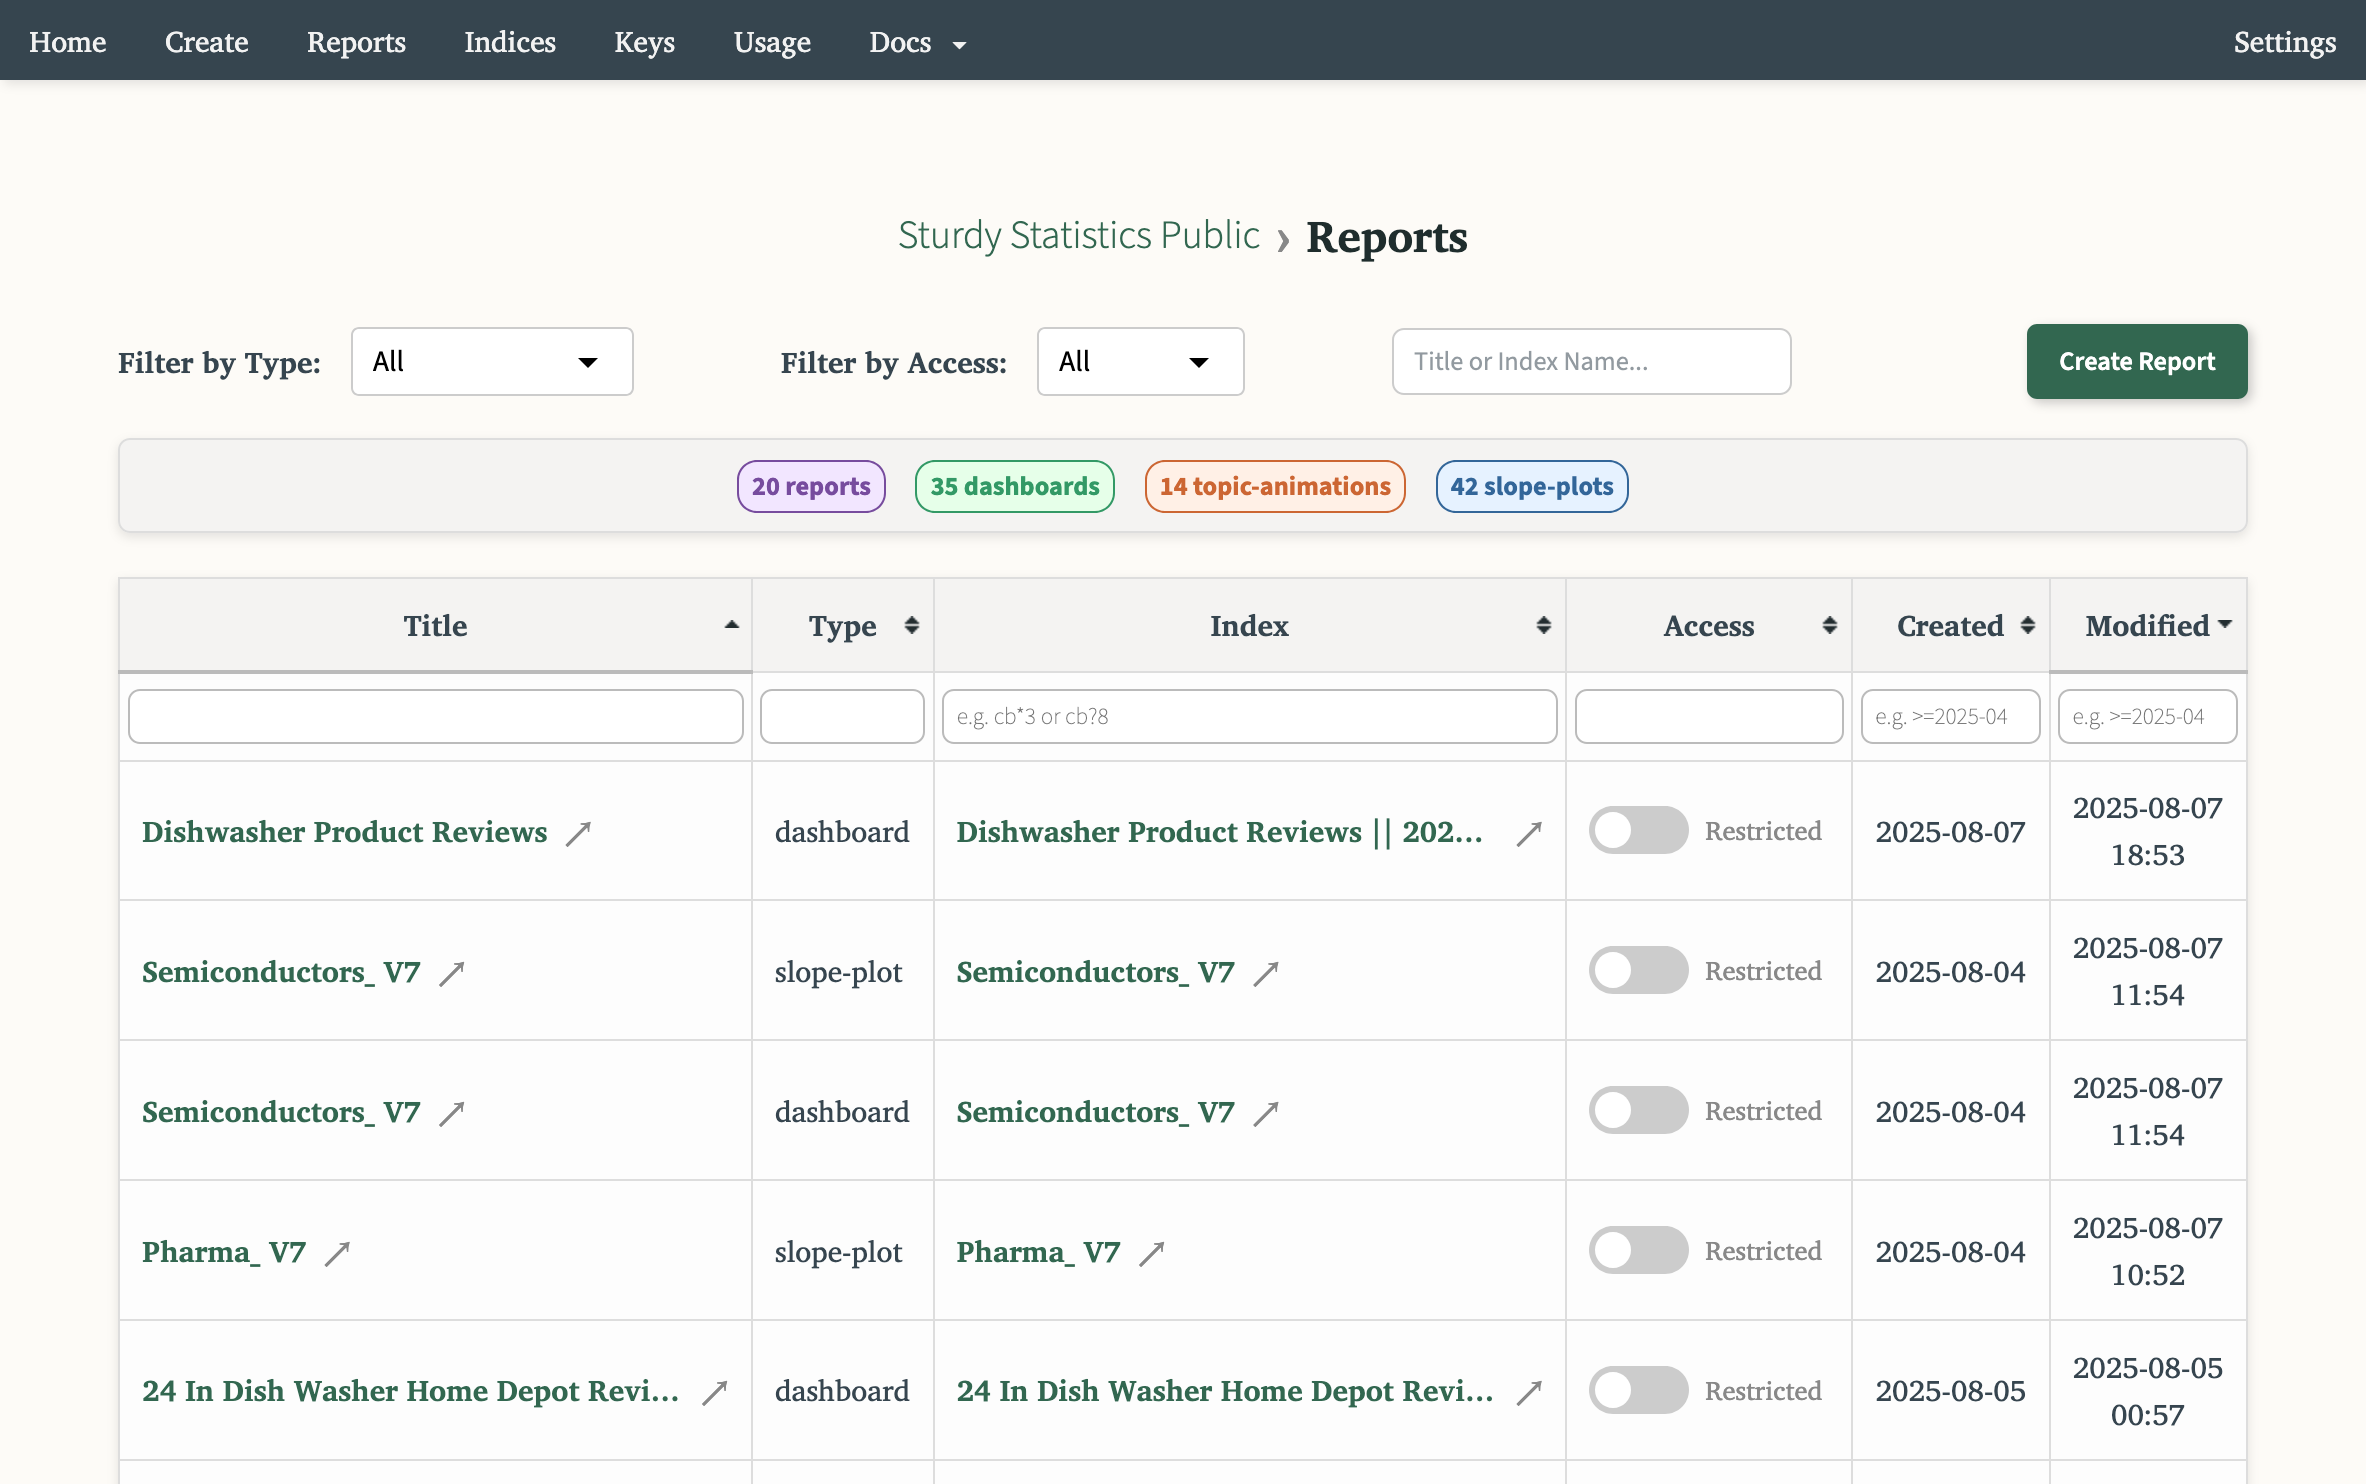Open Filter by Type dropdown
The height and width of the screenshot is (1484, 2366).
(491, 362)
